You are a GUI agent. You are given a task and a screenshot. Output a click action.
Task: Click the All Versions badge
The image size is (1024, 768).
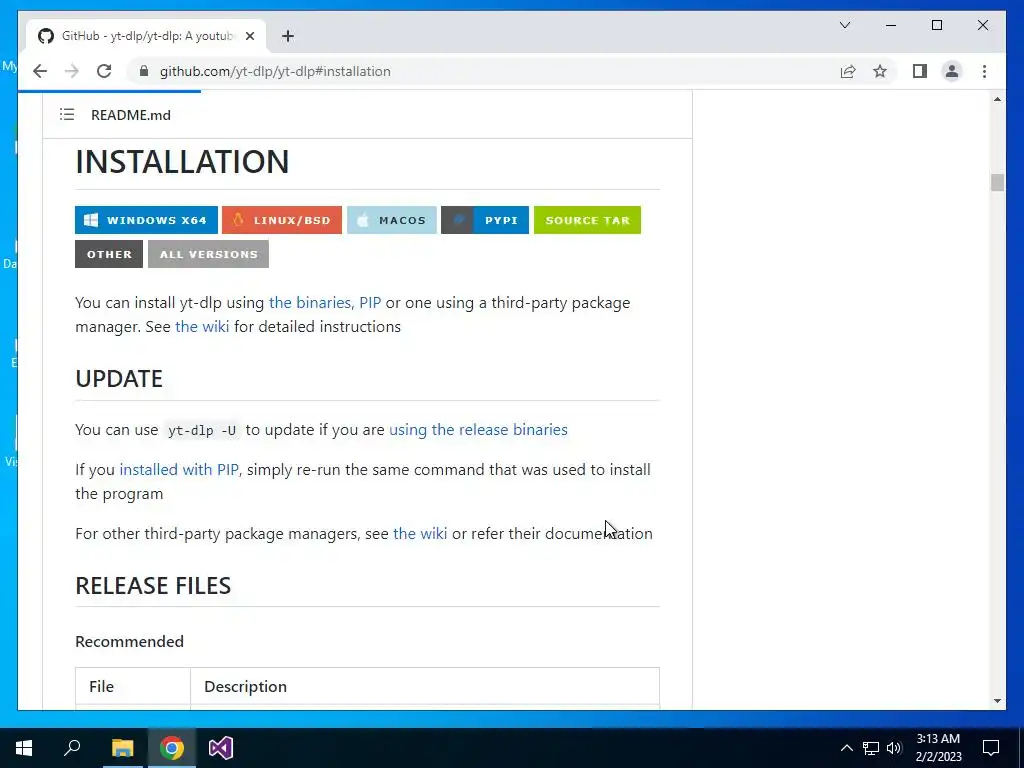click(208, 254)
